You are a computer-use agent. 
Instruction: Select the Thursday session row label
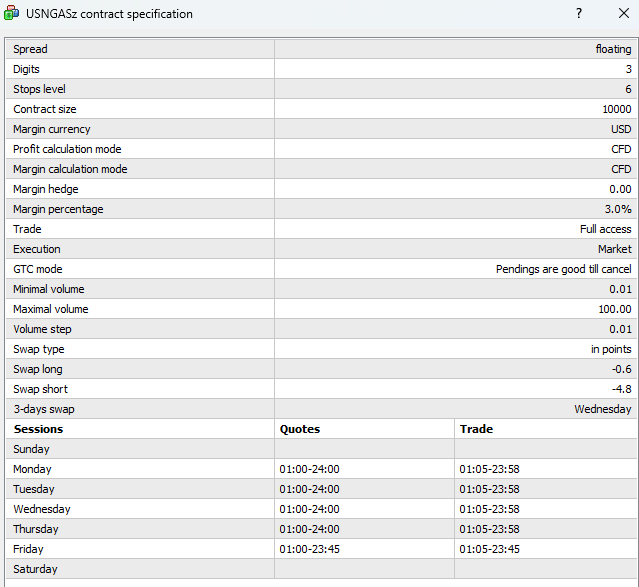(x=35, y=529)
